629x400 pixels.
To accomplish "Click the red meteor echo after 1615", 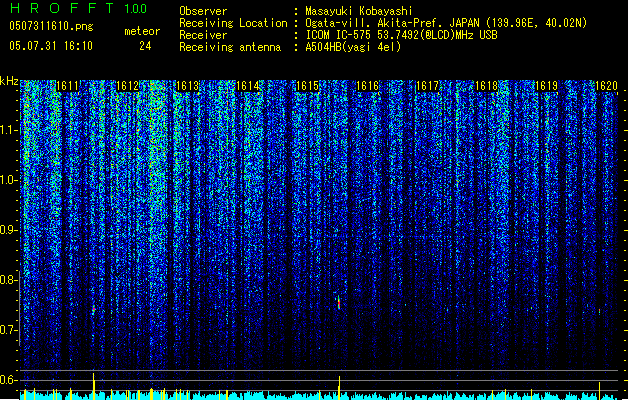I will point(339,302).
